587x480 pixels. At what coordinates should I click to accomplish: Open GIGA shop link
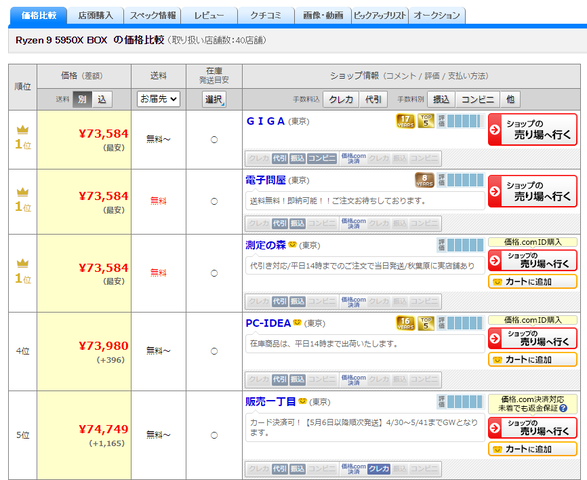(x=265, y=121)
